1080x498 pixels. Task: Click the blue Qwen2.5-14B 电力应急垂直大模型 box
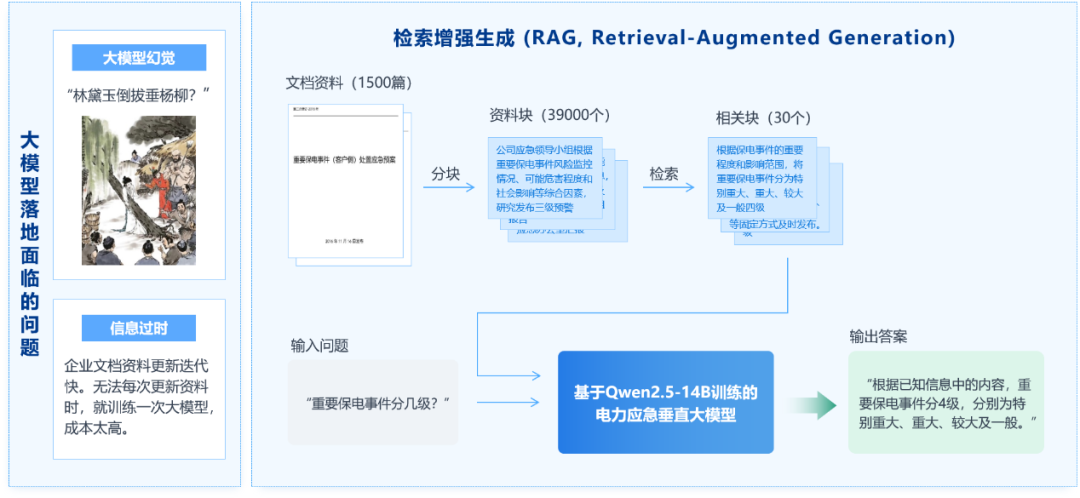[x=665, y=403]
